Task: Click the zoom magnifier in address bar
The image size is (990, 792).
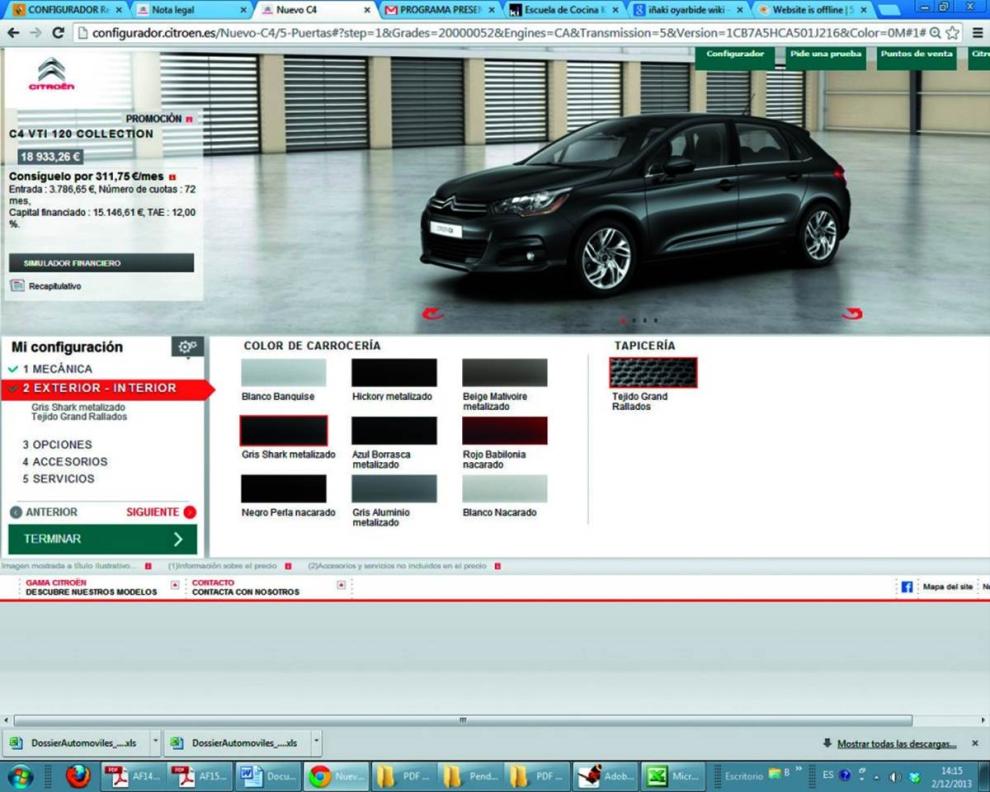Action: coord(936,33)
